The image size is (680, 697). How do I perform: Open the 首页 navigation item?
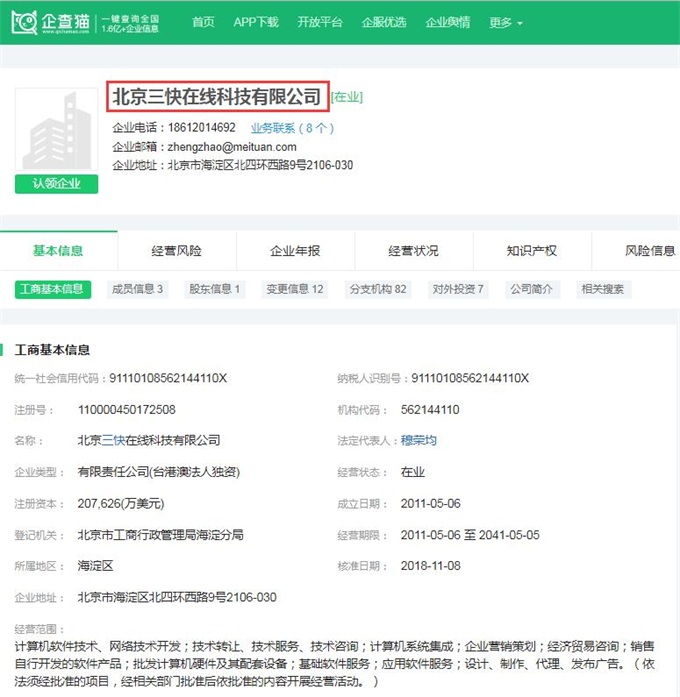point(203,22)
